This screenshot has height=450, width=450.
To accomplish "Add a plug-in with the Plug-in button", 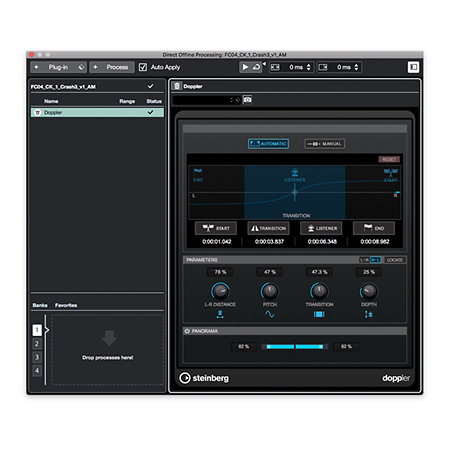I will pos(58,67).
